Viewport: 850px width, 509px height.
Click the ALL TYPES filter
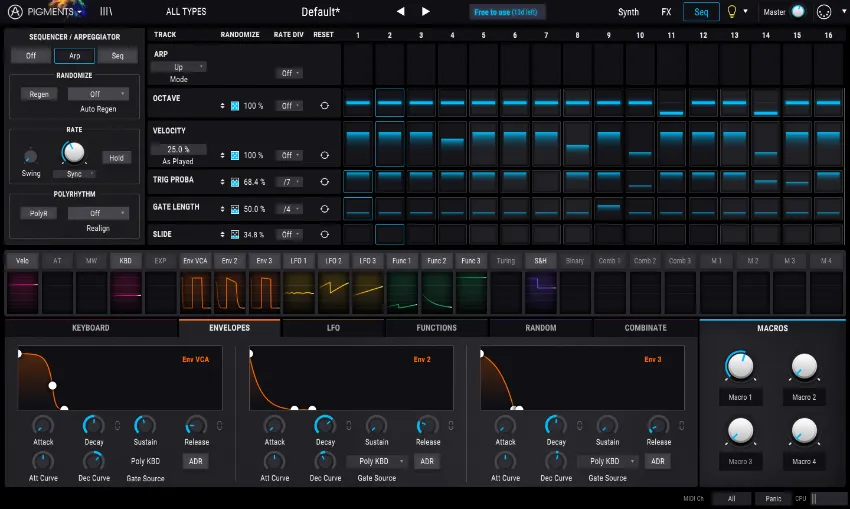pos(186,11)
